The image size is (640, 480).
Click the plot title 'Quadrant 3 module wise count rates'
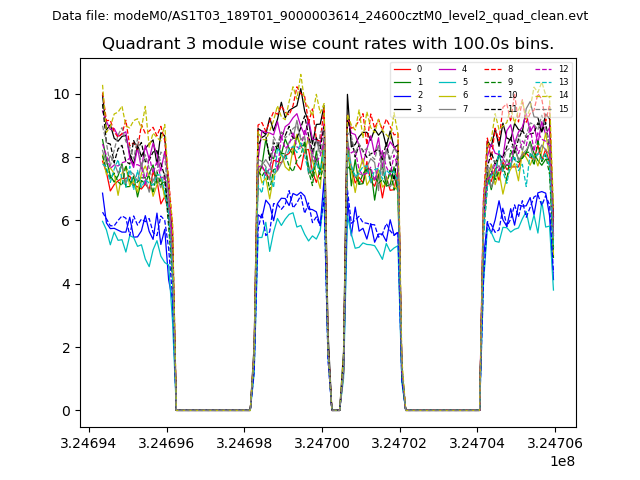(328, 44)
